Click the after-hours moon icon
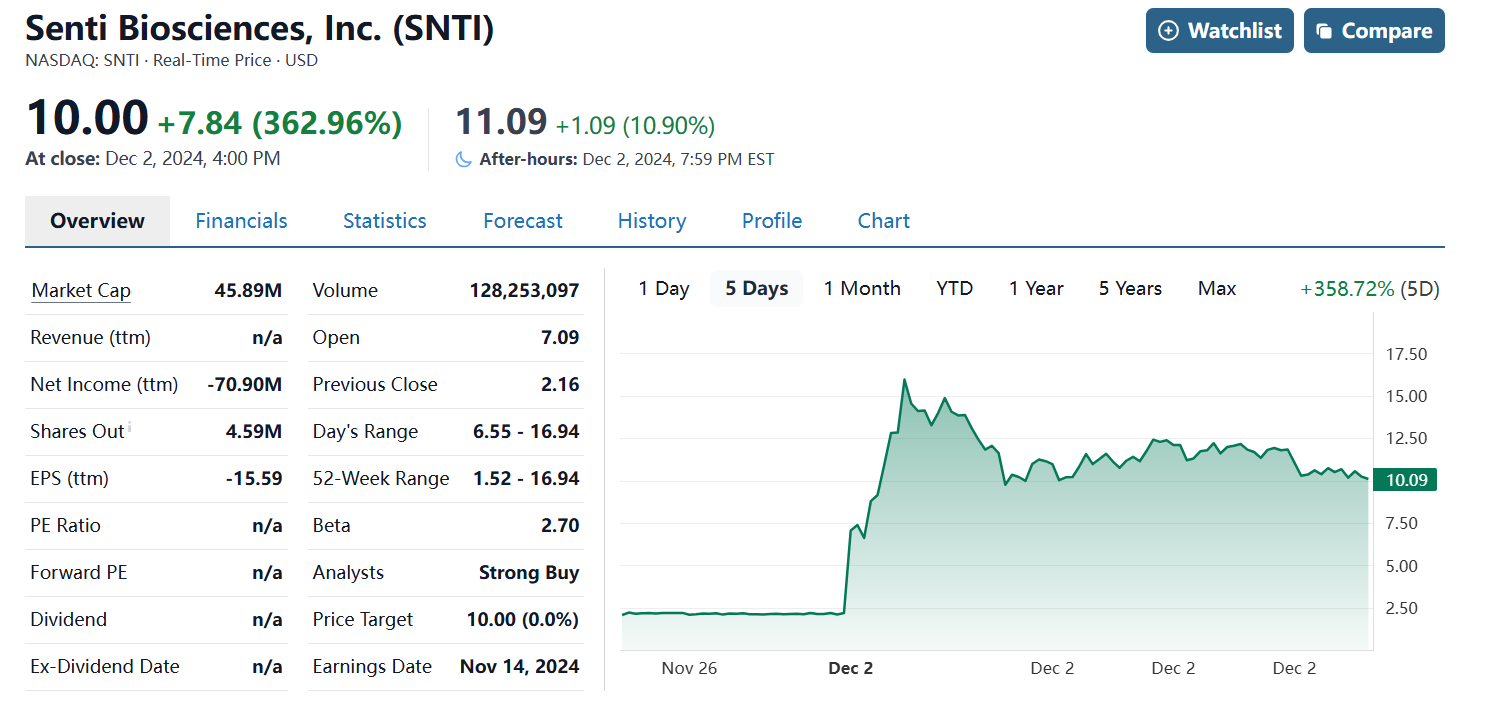 point(463,159)
